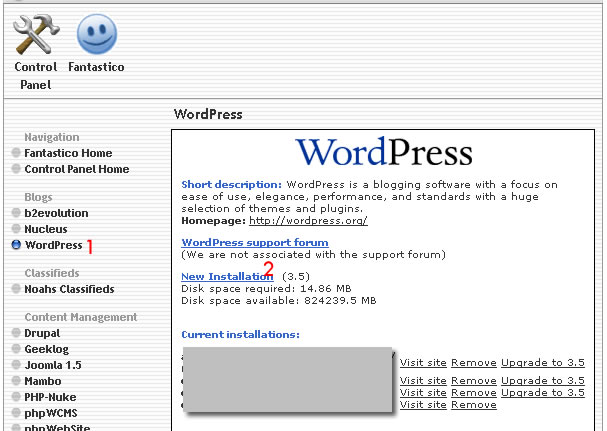Click Fantastico label under smiley
This screenshot has width=607, height=431.
96,67
